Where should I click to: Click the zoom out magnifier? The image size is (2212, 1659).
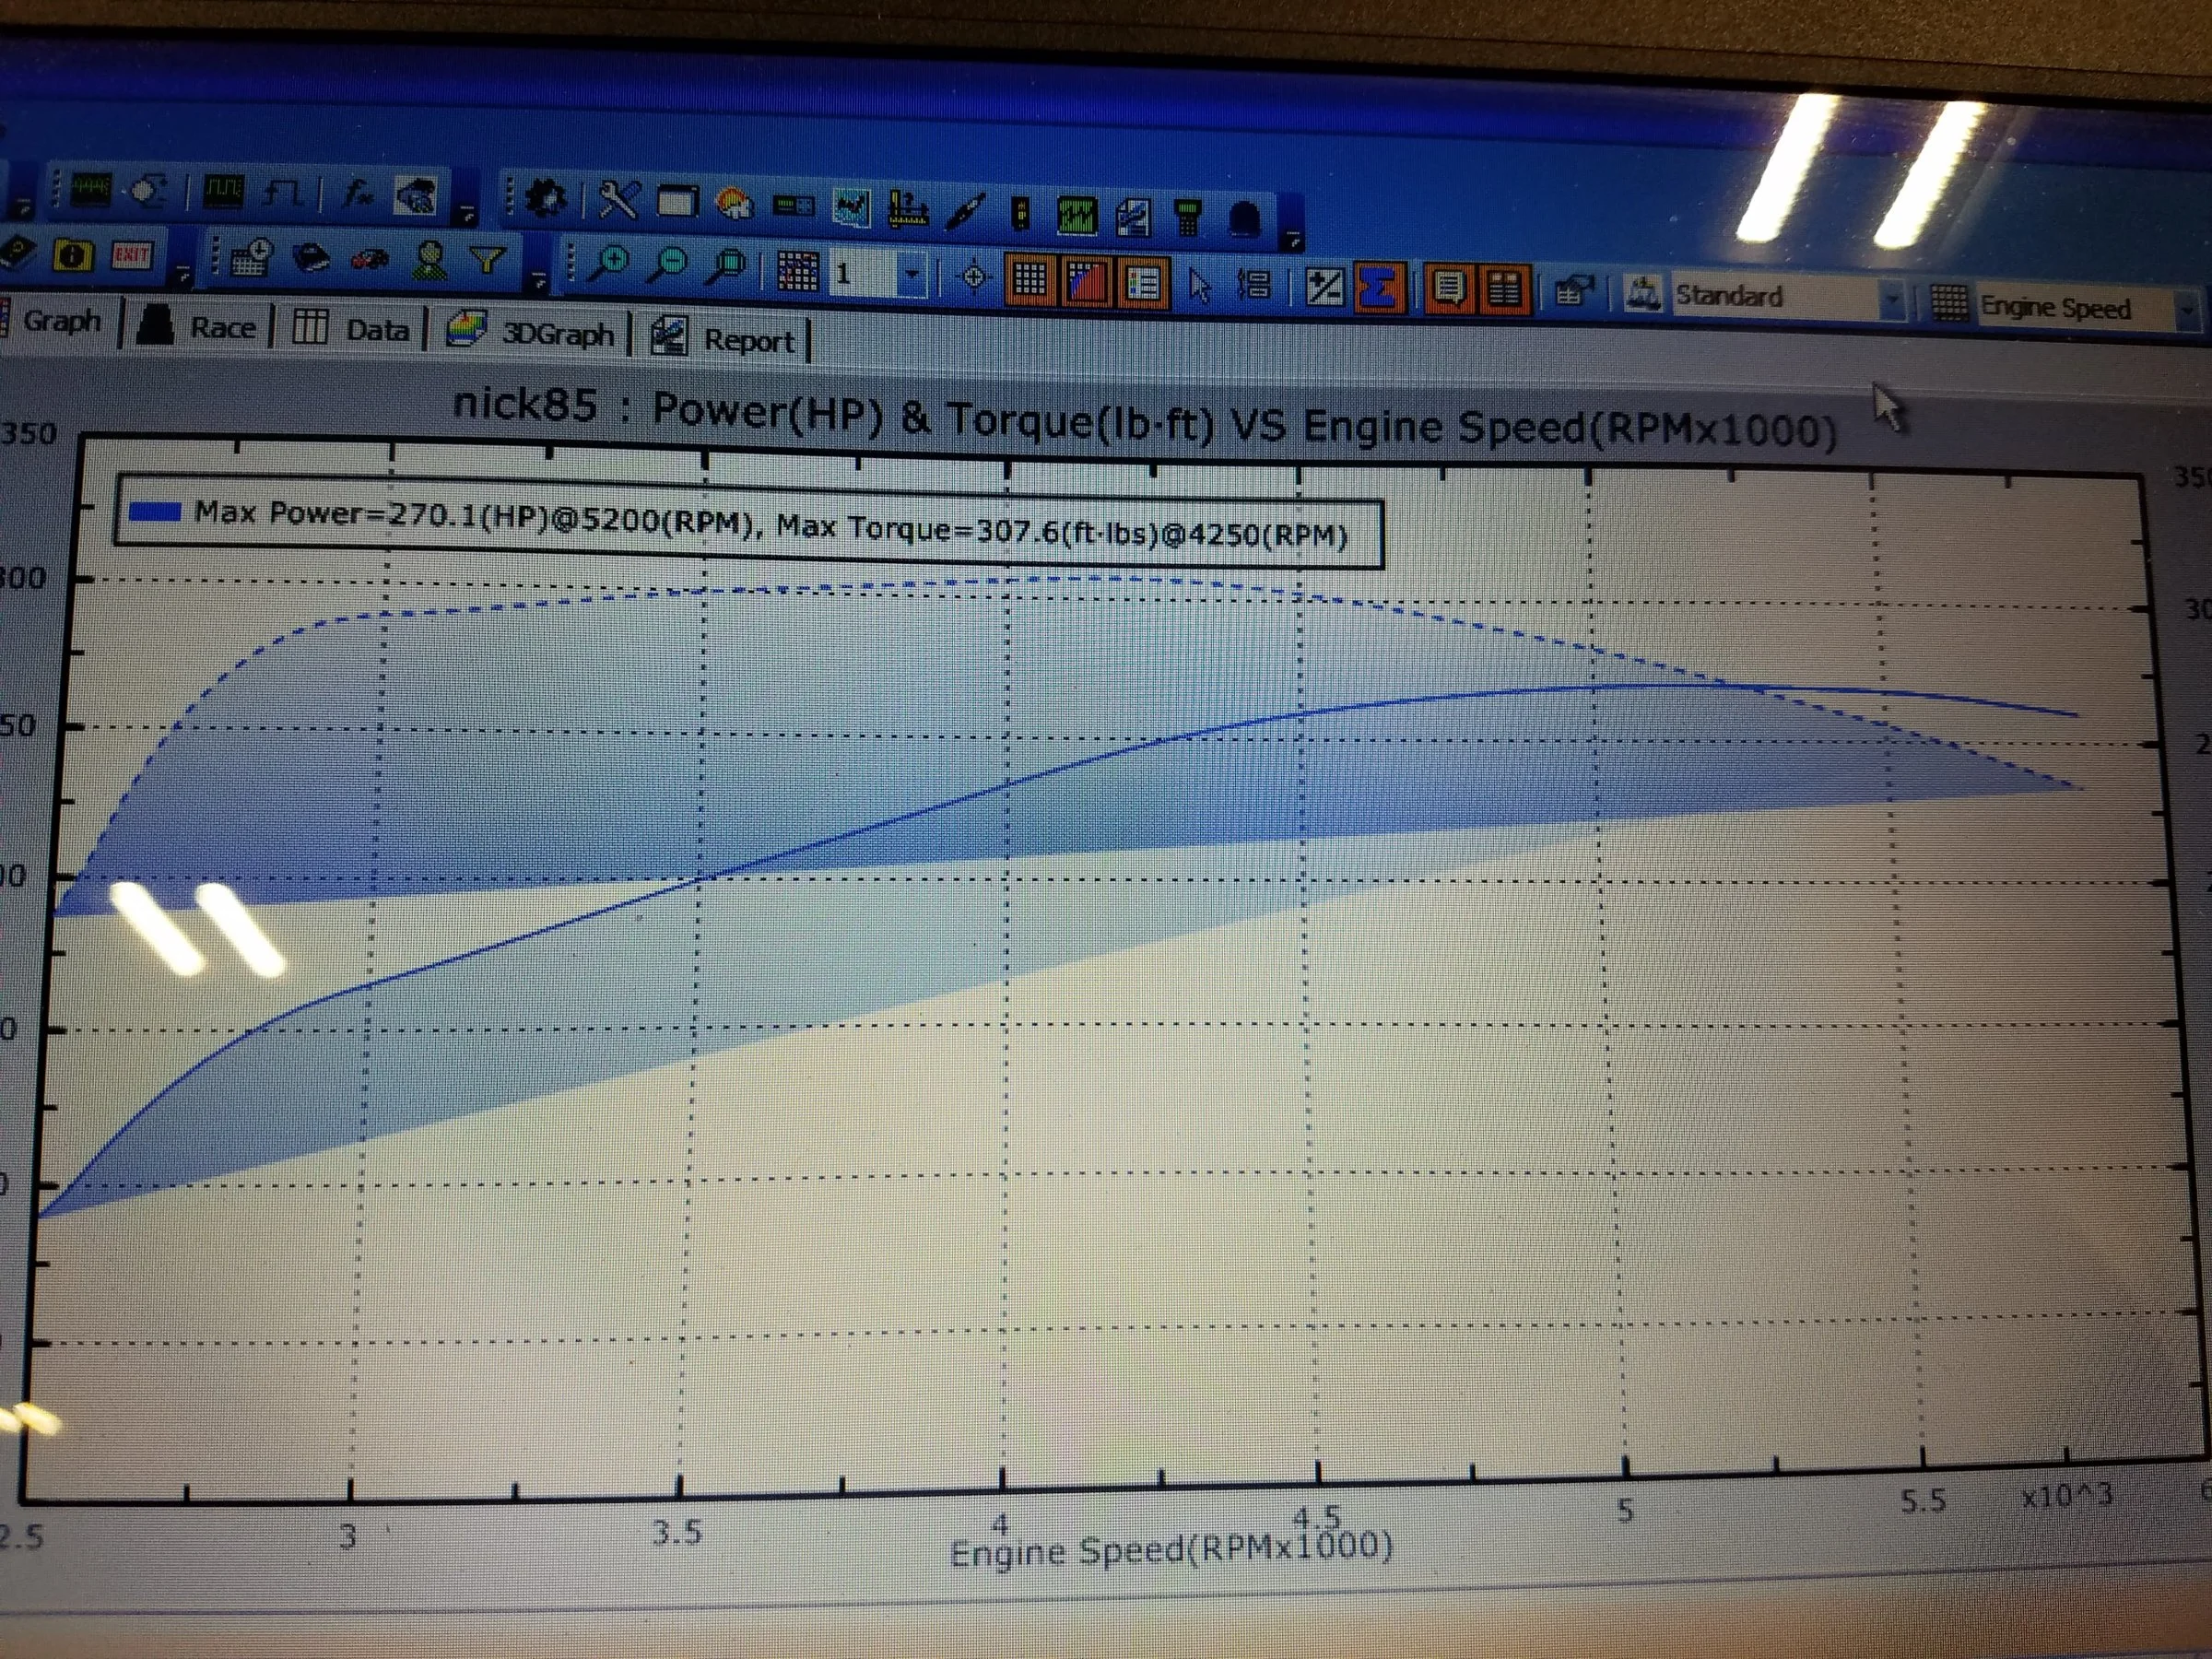[667, 266]
